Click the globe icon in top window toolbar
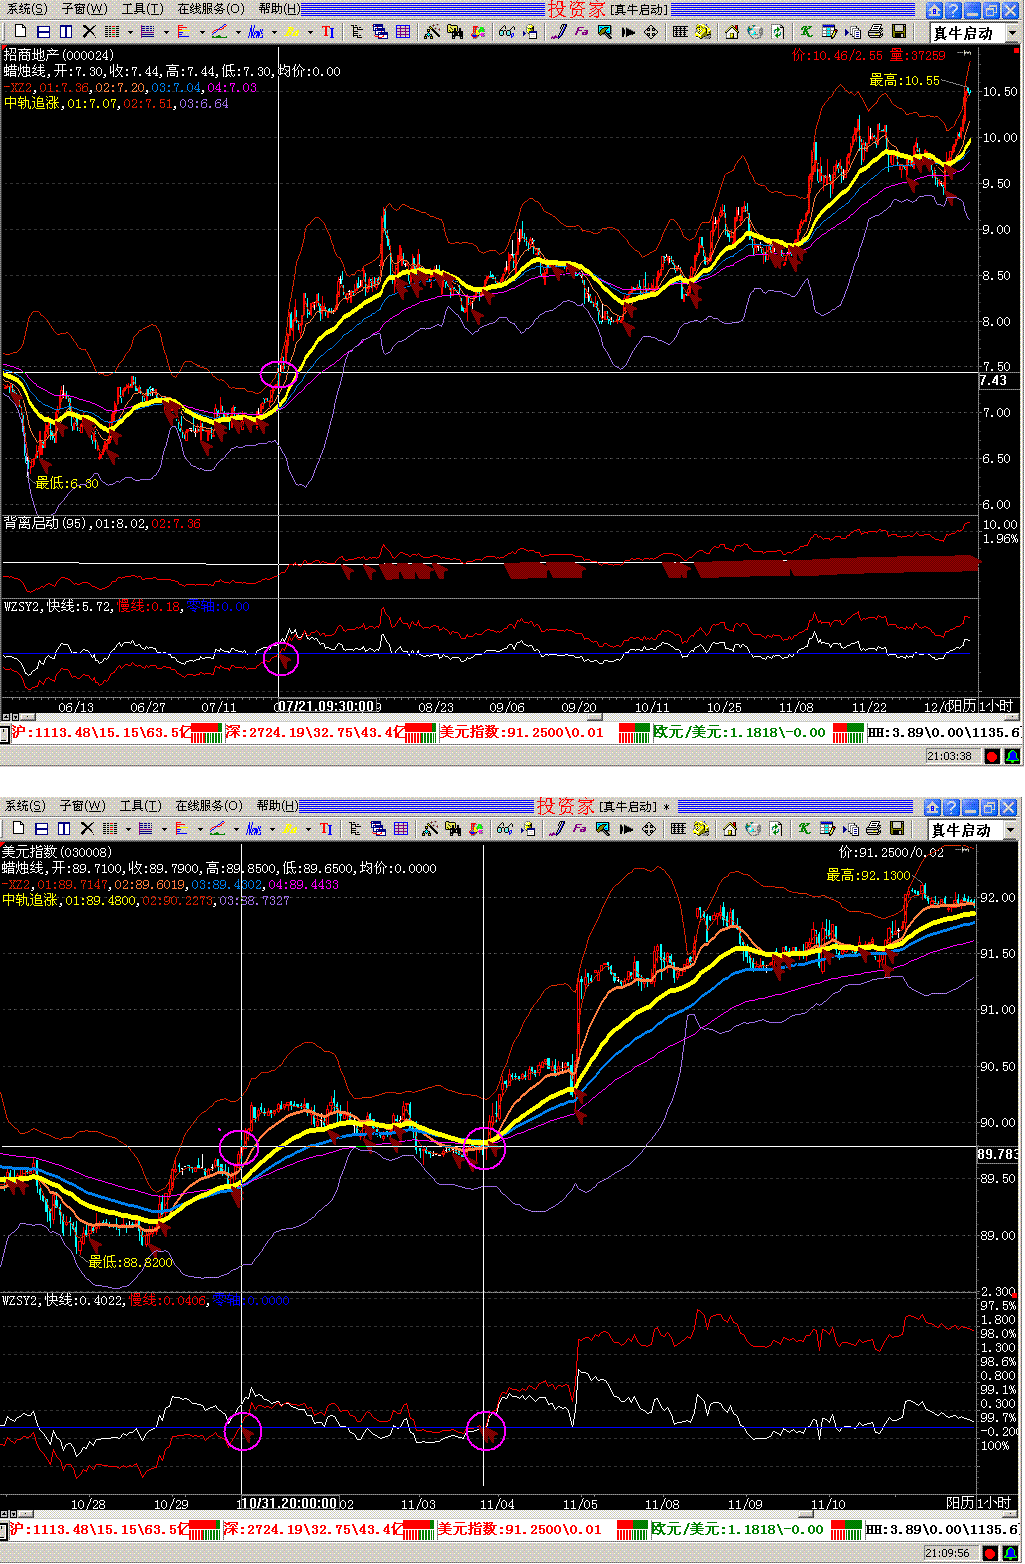 coord(755,32)
